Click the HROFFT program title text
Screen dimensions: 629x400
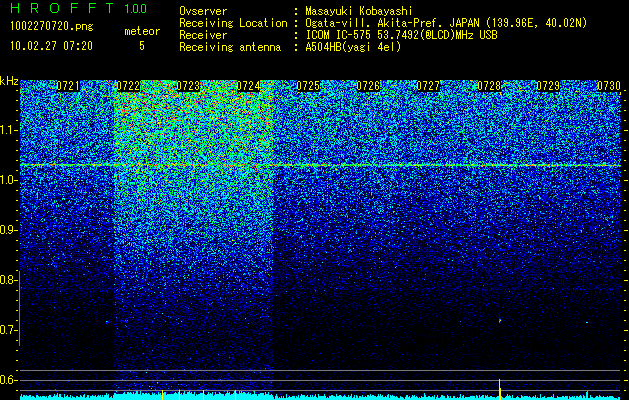tap(62, 8)
